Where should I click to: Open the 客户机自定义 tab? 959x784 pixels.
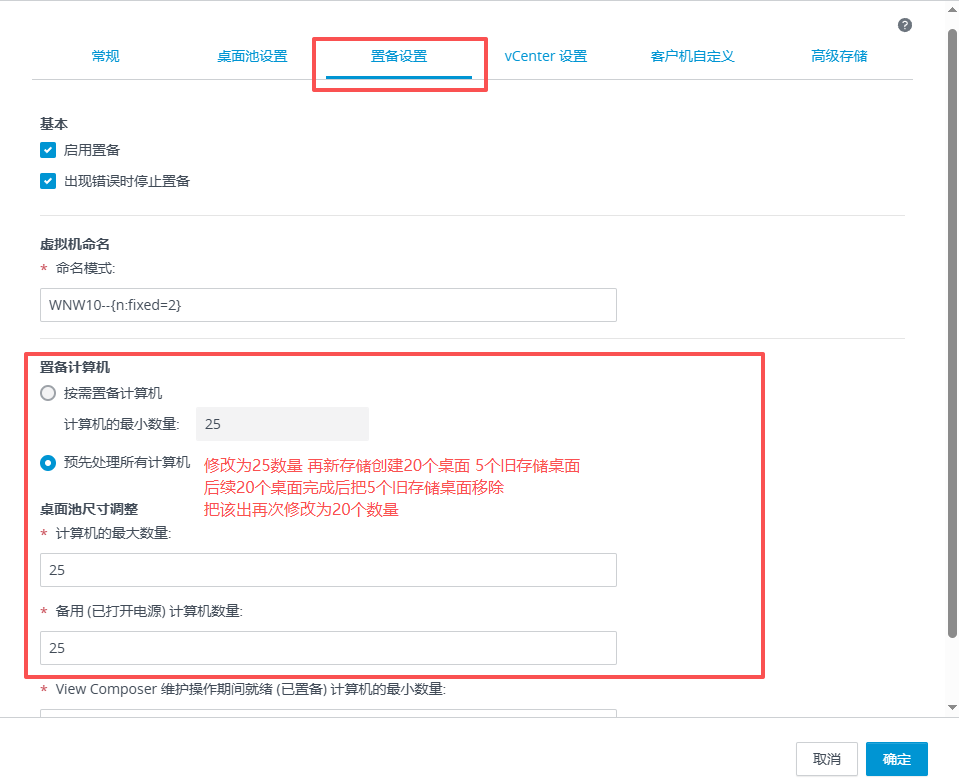click(692, 56)
